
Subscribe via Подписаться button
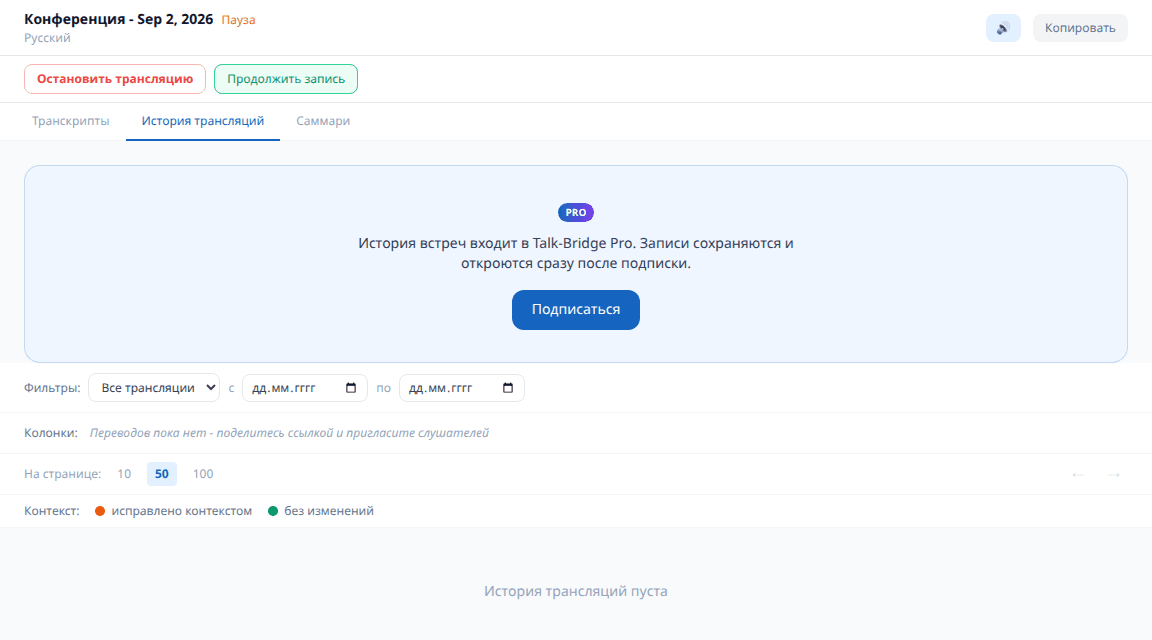[576, 310]
